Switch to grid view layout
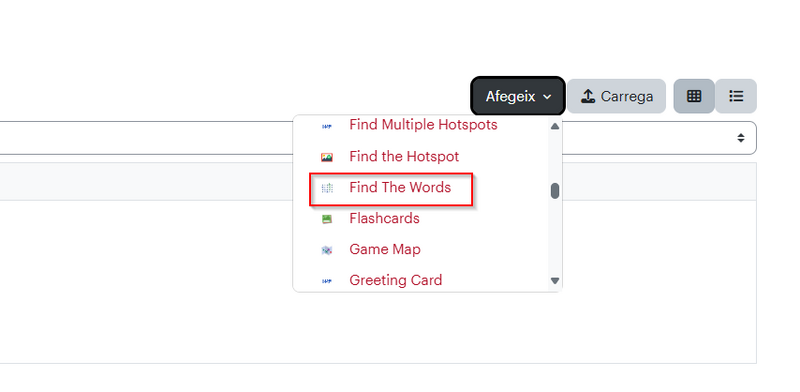 coord(694,96)
